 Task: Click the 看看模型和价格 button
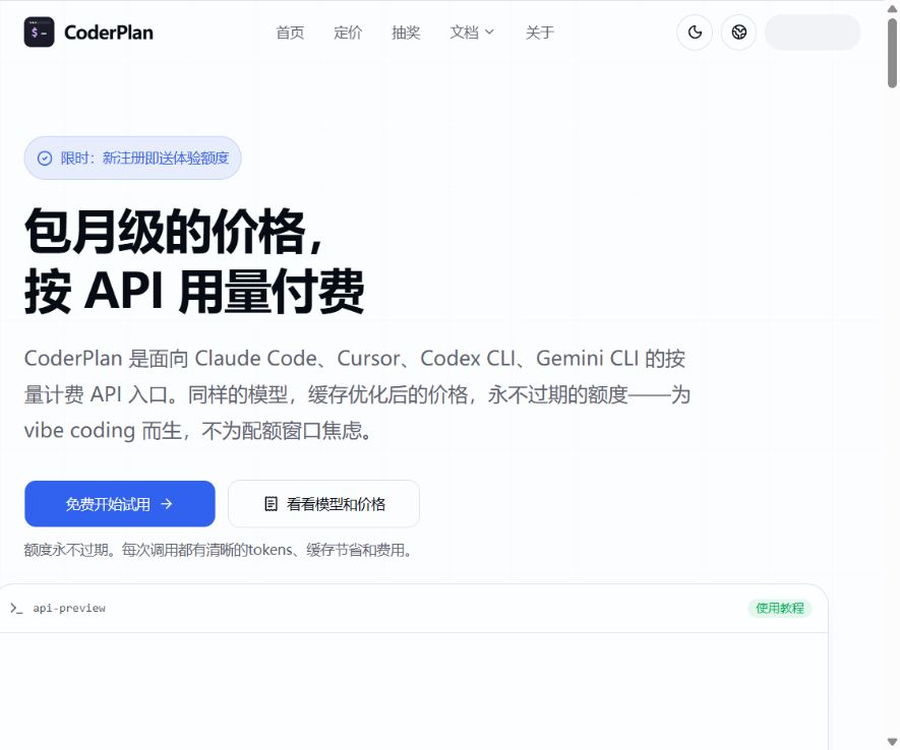coord(324,504)
